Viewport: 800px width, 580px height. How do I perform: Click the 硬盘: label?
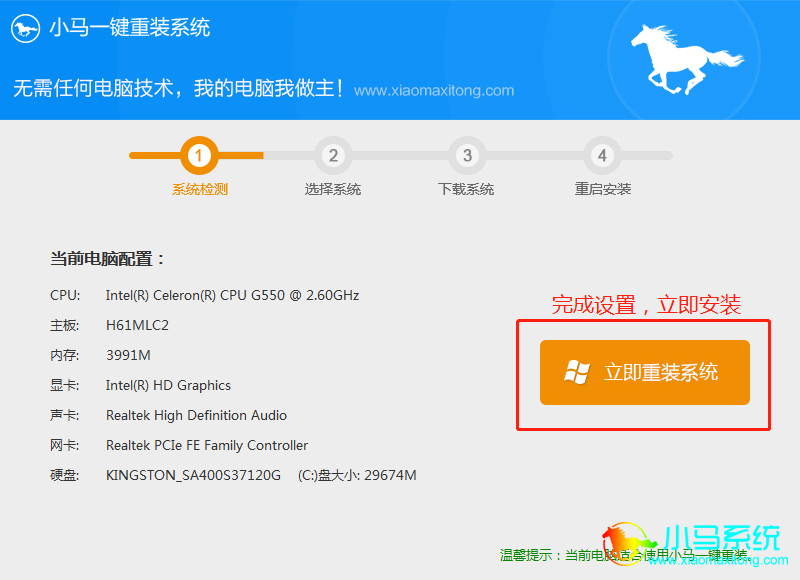(65, 475)
